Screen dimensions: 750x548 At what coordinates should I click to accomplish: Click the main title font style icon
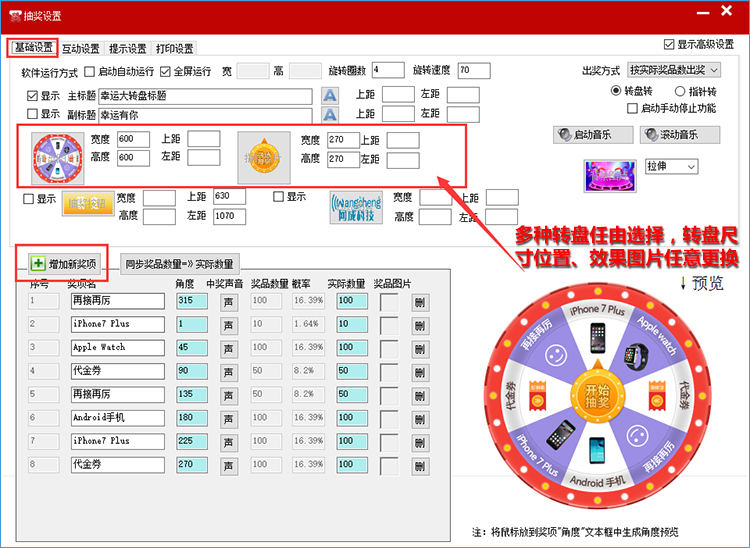point(330,96)
